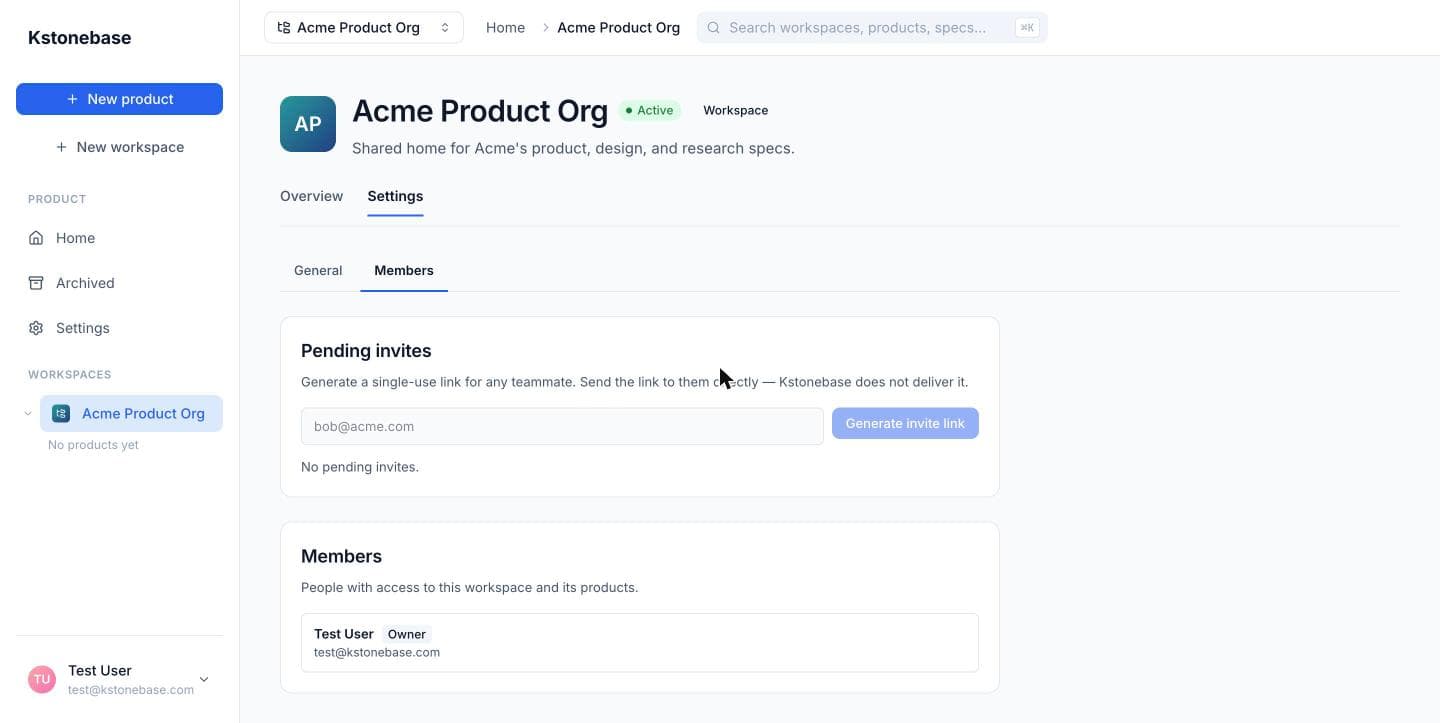Click the Active status badge
This screenshot has height=723, width=1440.
649,110
